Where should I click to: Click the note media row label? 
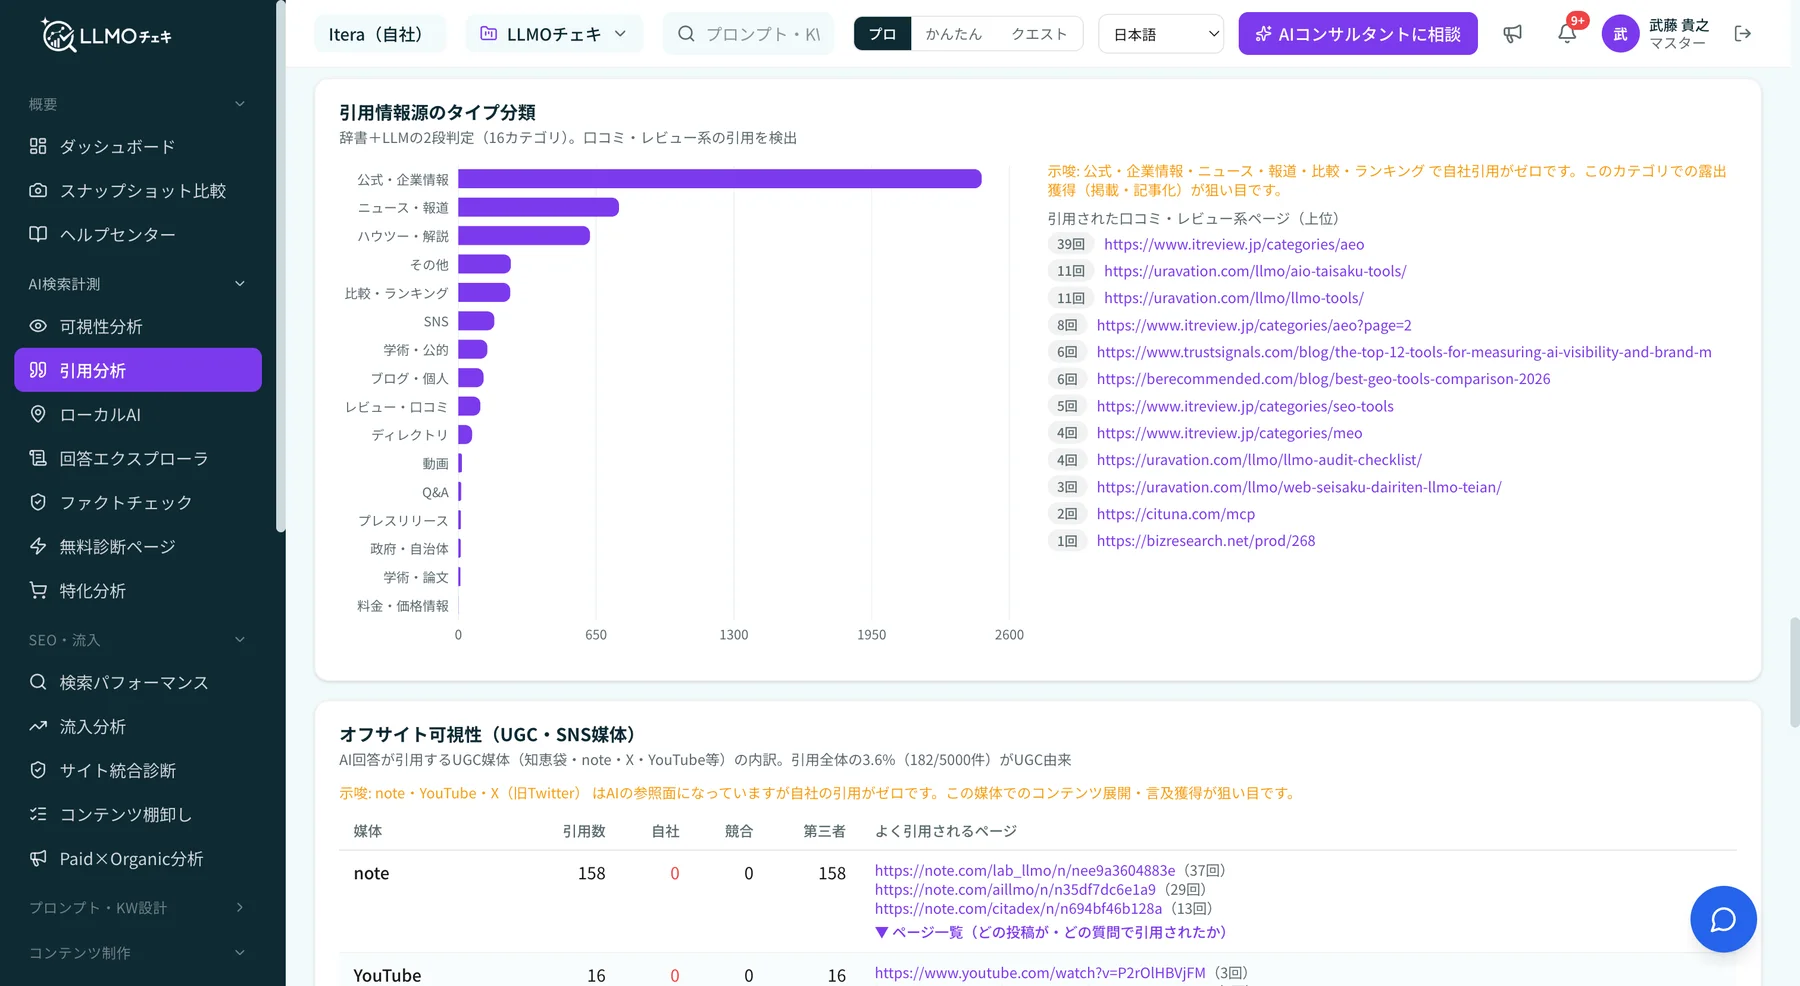point(371,873)
